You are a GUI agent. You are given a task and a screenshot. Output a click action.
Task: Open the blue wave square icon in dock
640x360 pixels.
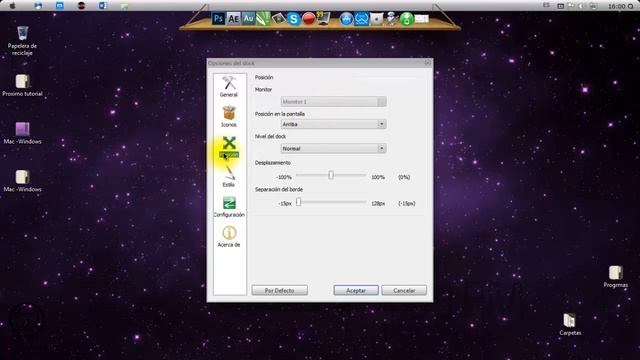tap(361, 19)
